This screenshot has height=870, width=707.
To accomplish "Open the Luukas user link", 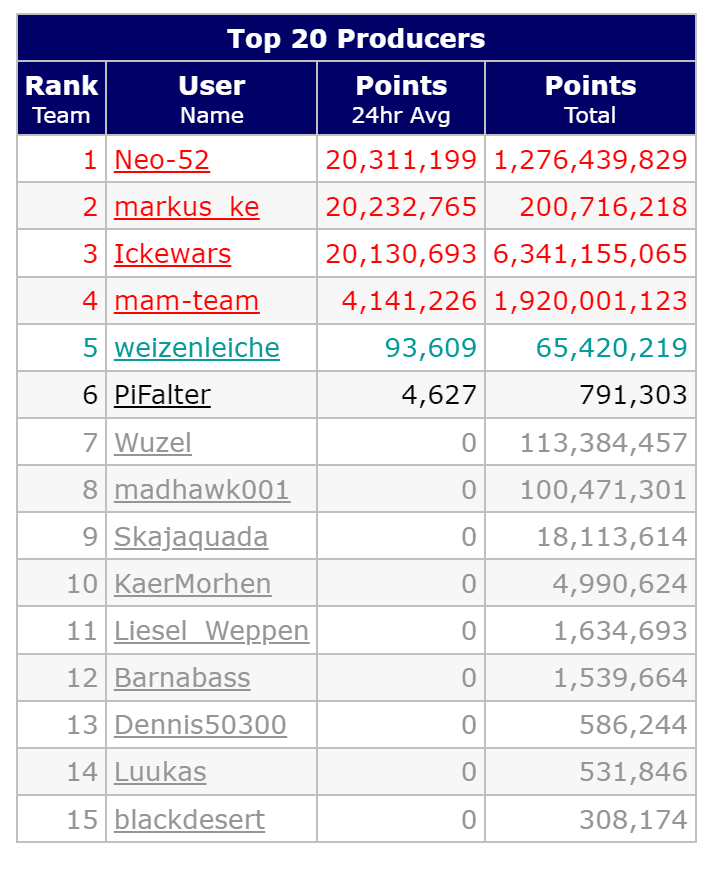I will pyautogui.click(x=160, y=772).
